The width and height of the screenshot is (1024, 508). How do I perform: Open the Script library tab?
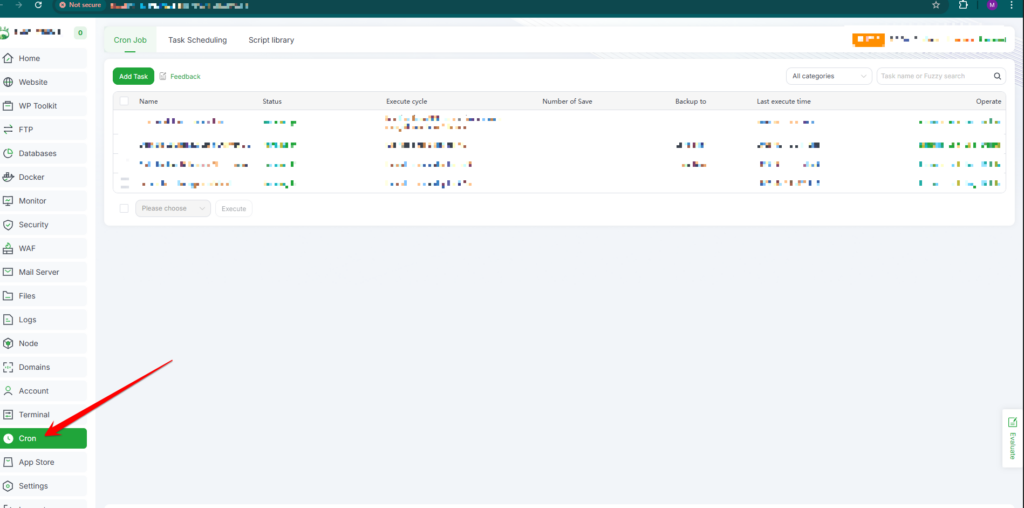[271, 40]
